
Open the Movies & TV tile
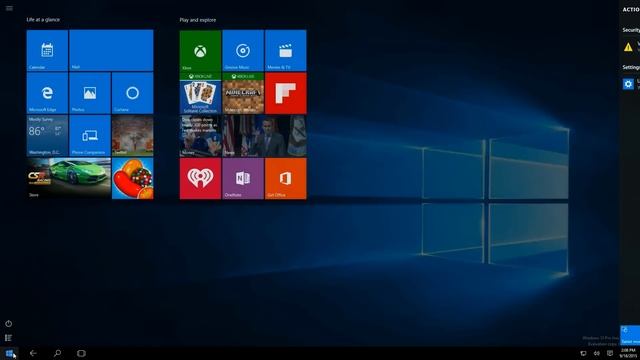[286, 51]
